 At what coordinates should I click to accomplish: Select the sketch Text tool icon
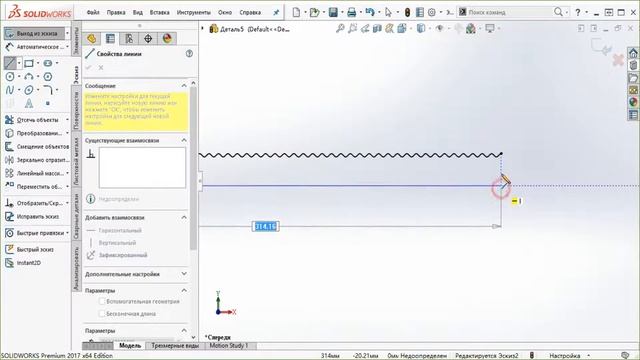click(x=29, y=103)
